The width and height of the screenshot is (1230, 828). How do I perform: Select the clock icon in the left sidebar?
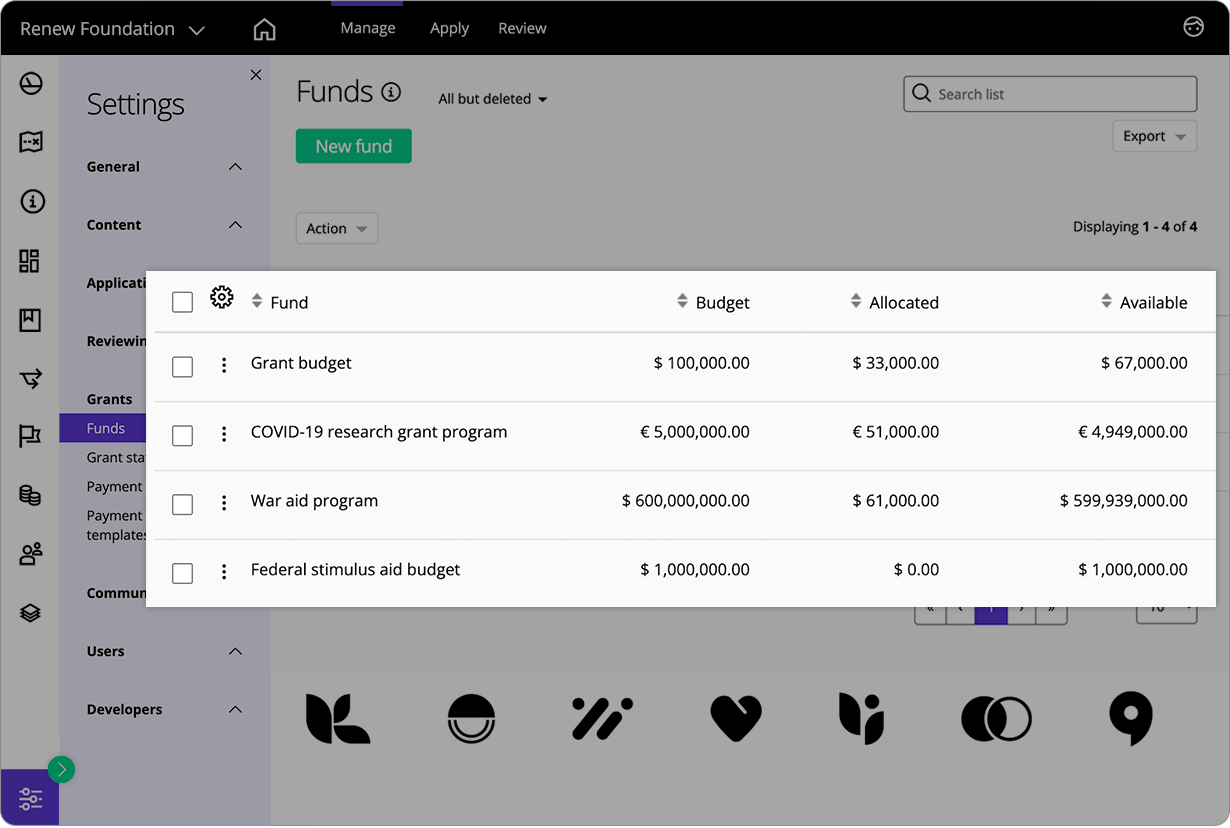31,84
